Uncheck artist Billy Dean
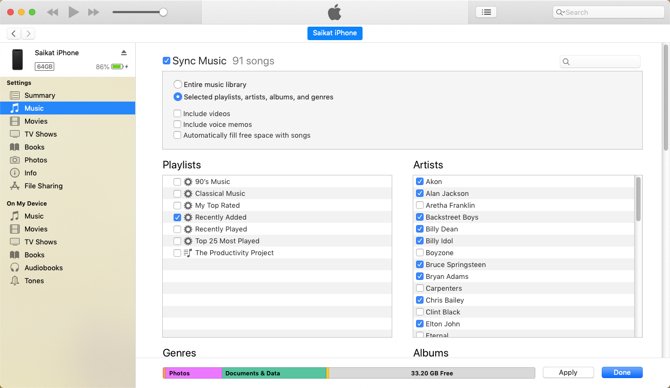Image resolution: width=670 pixels, height=388 pixels. [420, 229]
